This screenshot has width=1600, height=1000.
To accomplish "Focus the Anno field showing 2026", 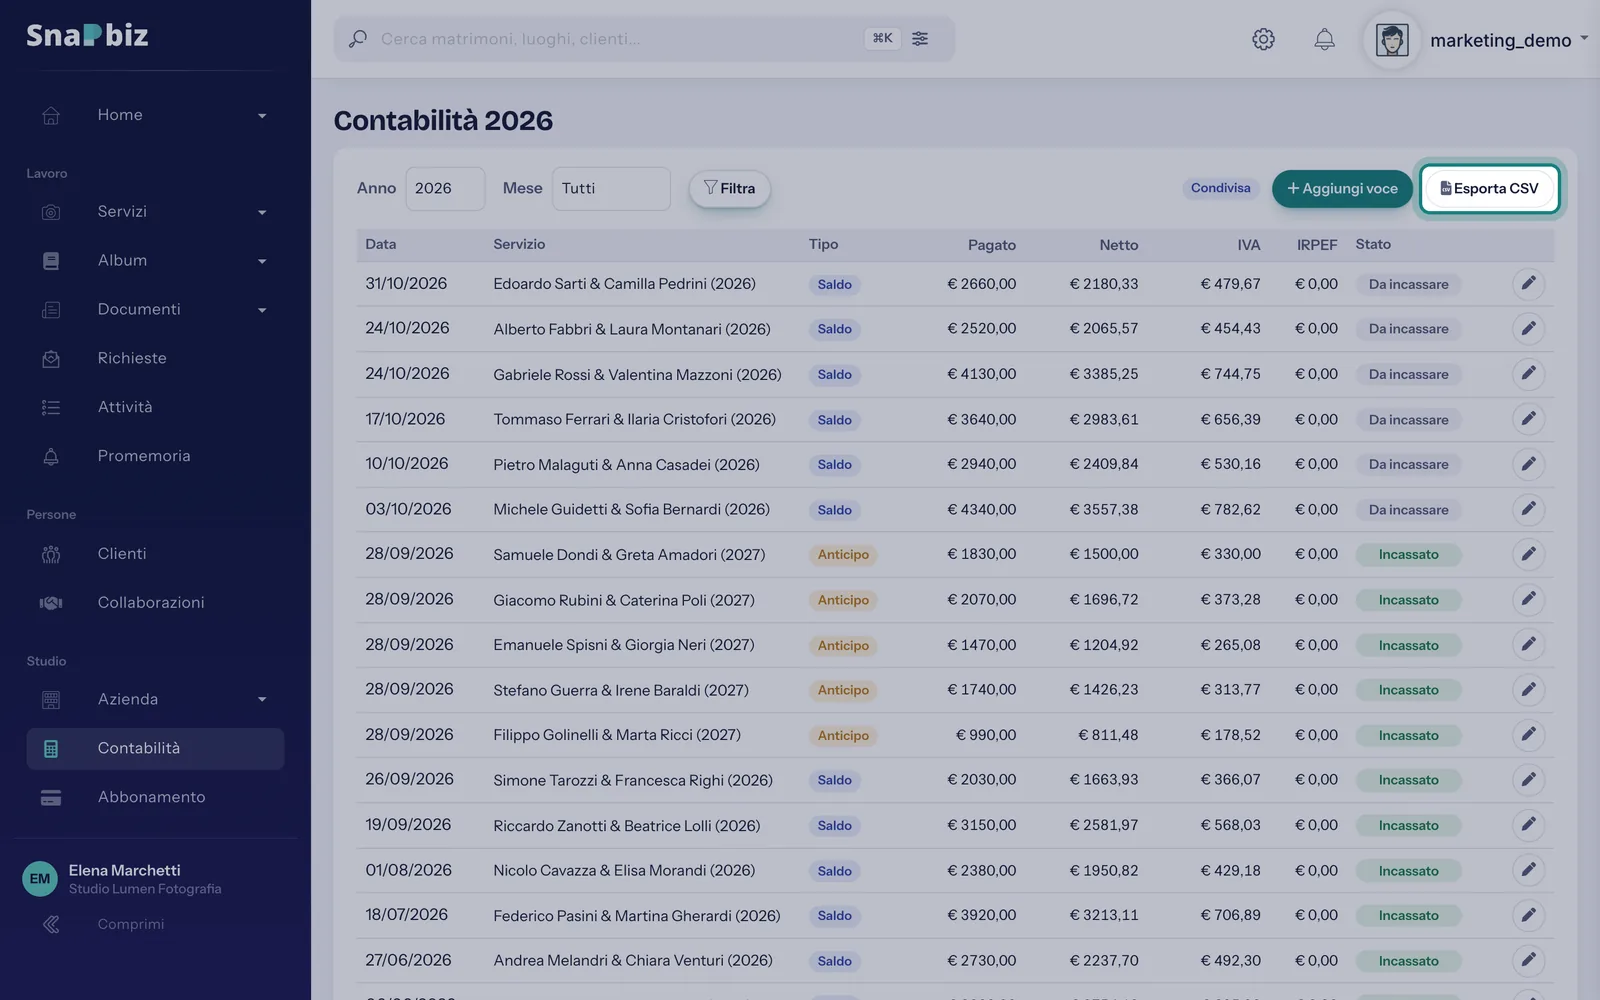I will (445, 188).
